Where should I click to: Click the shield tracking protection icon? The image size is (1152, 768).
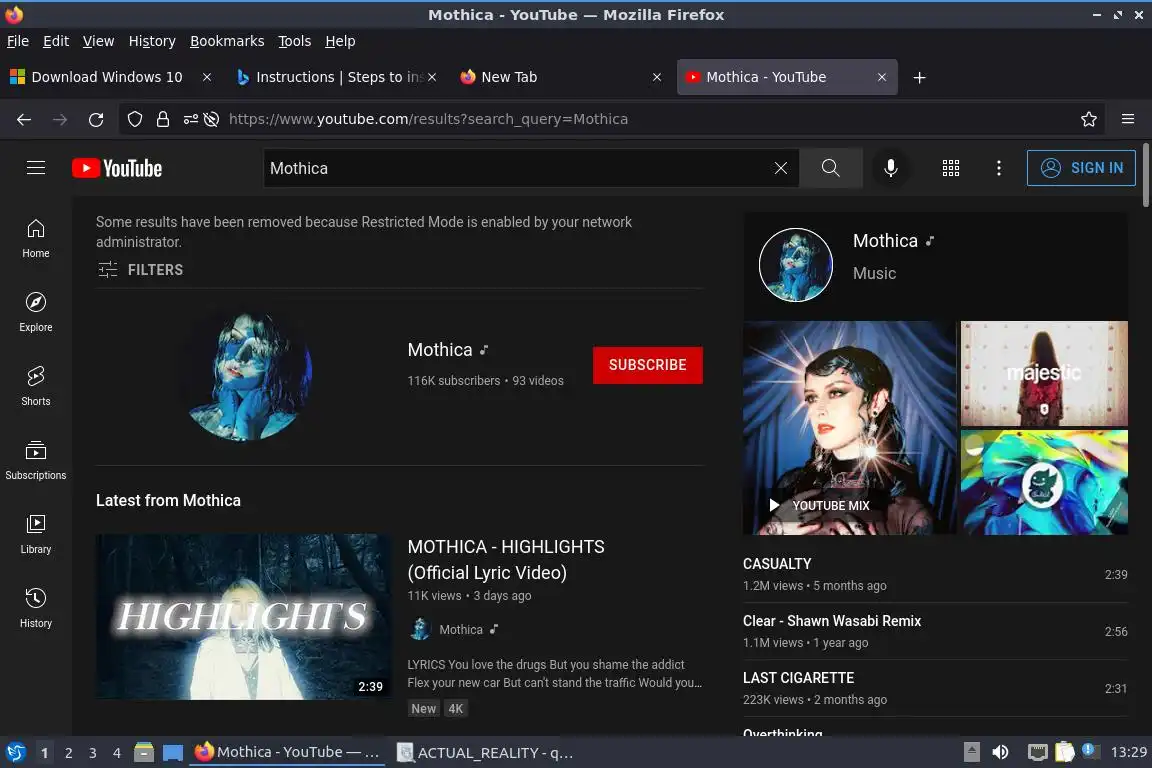[134, 119]
